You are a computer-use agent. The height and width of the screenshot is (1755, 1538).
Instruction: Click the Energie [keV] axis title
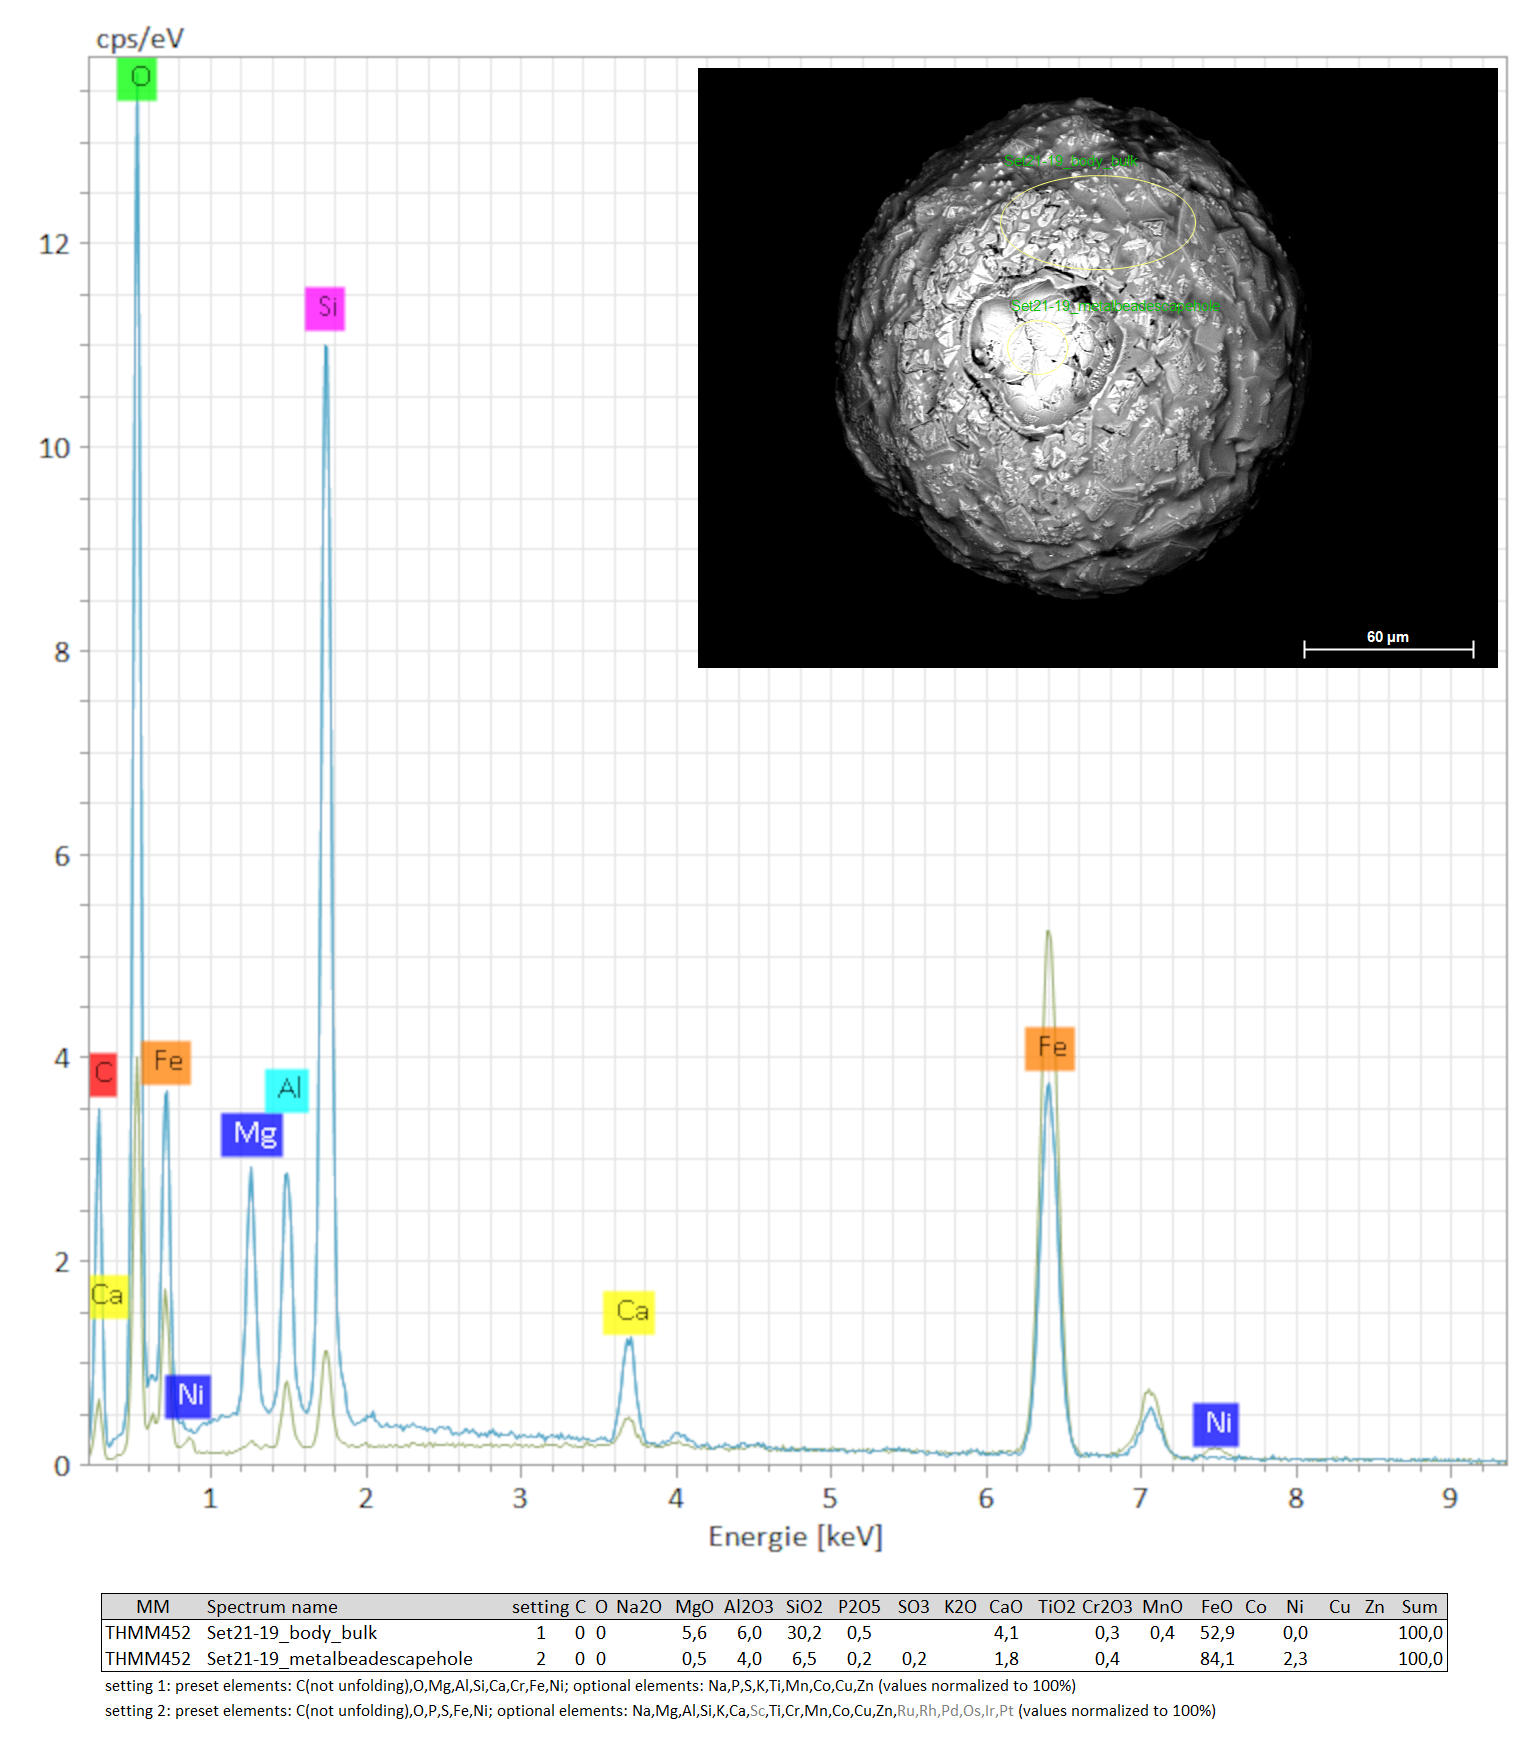tap(795, 1536)
